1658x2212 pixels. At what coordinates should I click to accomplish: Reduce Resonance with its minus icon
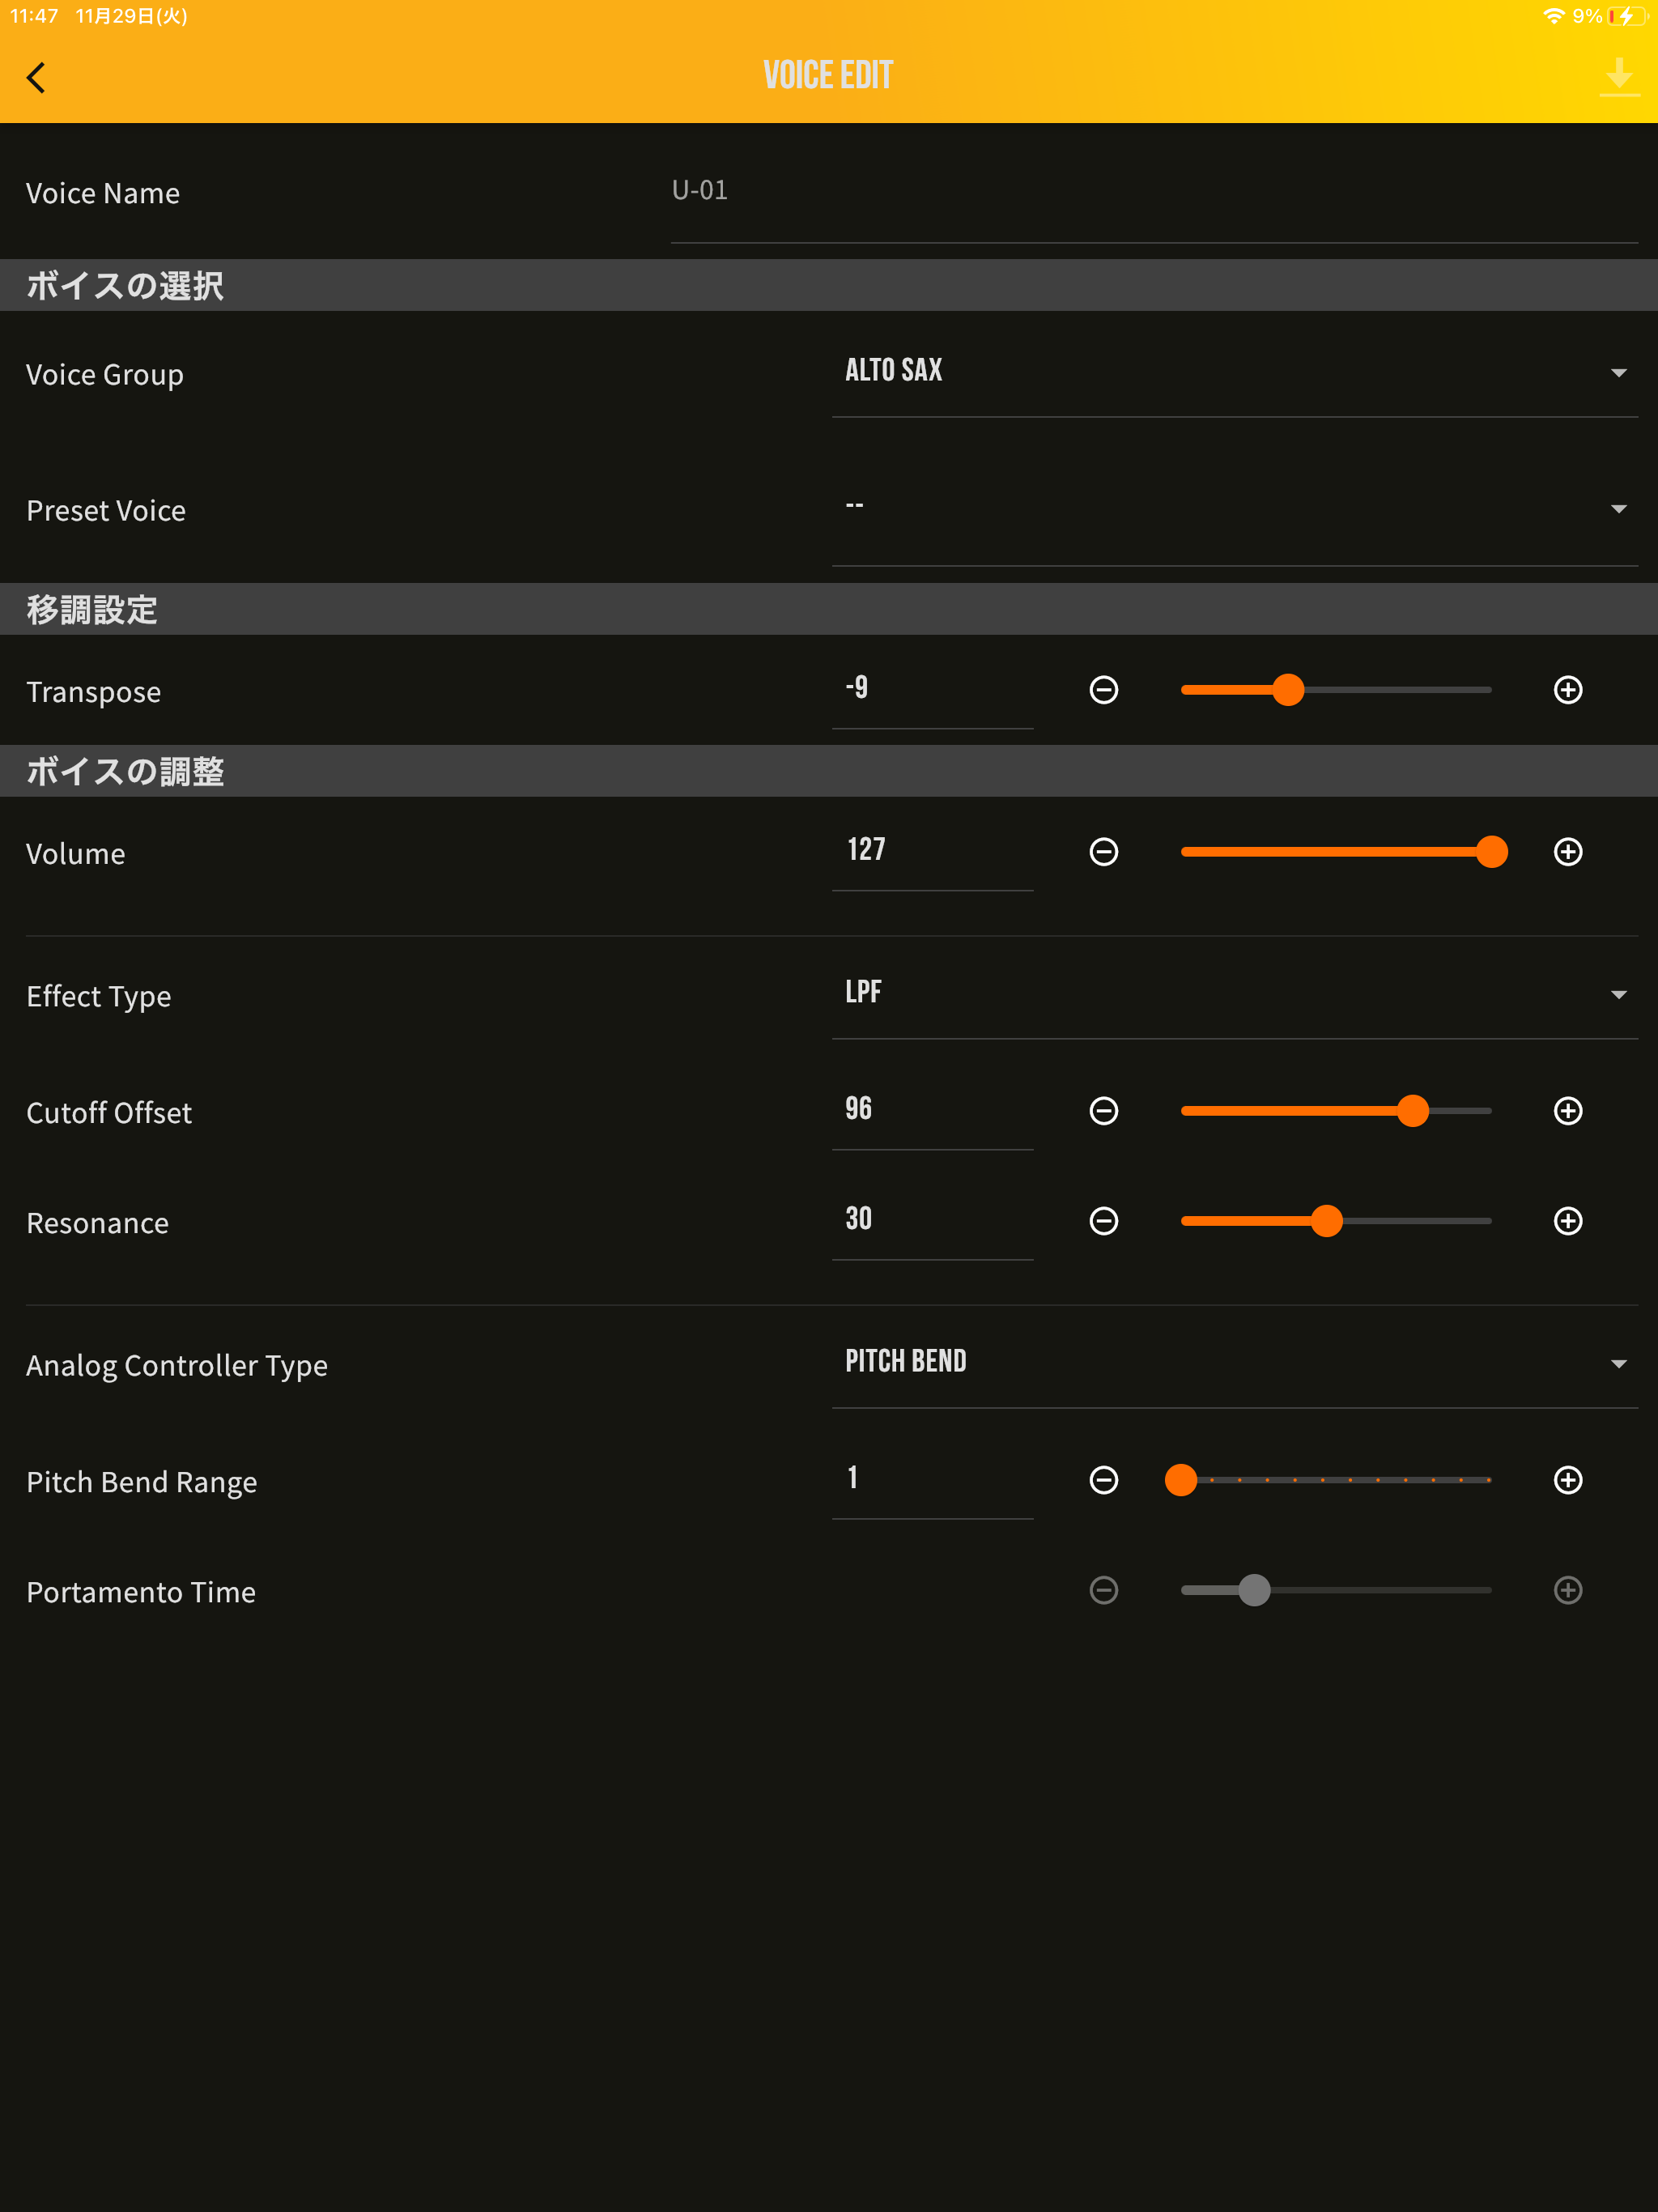[x=1103, y=1221]
